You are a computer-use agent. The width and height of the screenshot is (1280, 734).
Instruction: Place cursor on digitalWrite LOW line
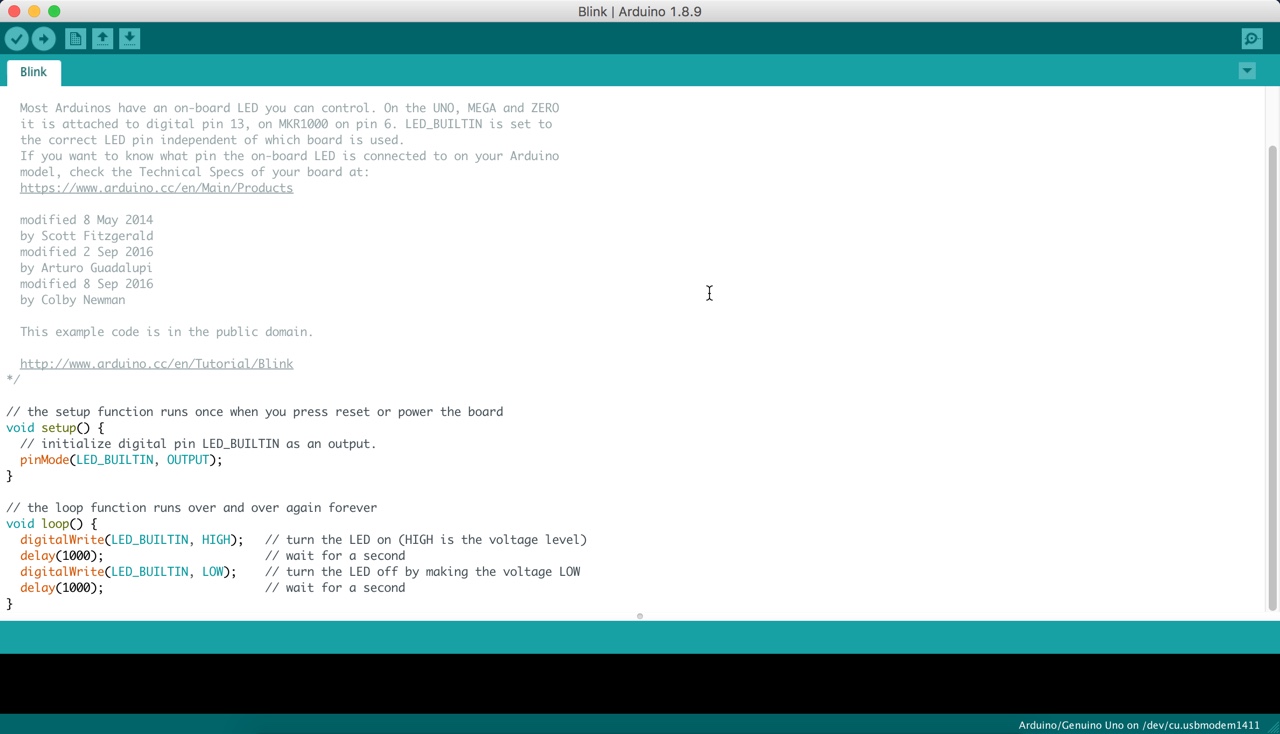[x=127, y=572]
